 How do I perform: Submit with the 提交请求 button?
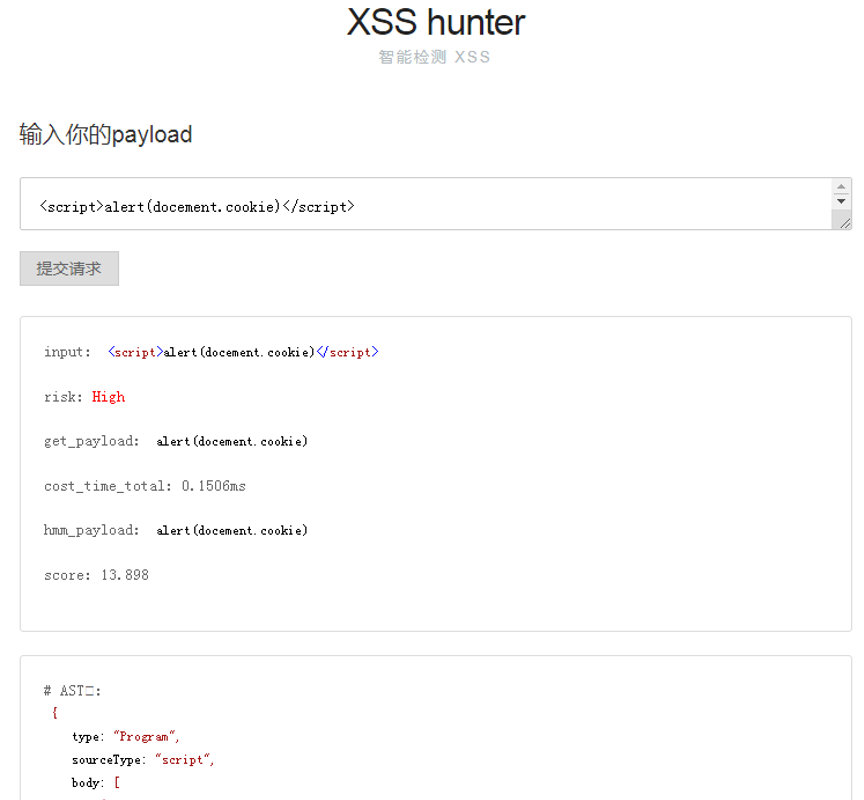coord(69,268)
